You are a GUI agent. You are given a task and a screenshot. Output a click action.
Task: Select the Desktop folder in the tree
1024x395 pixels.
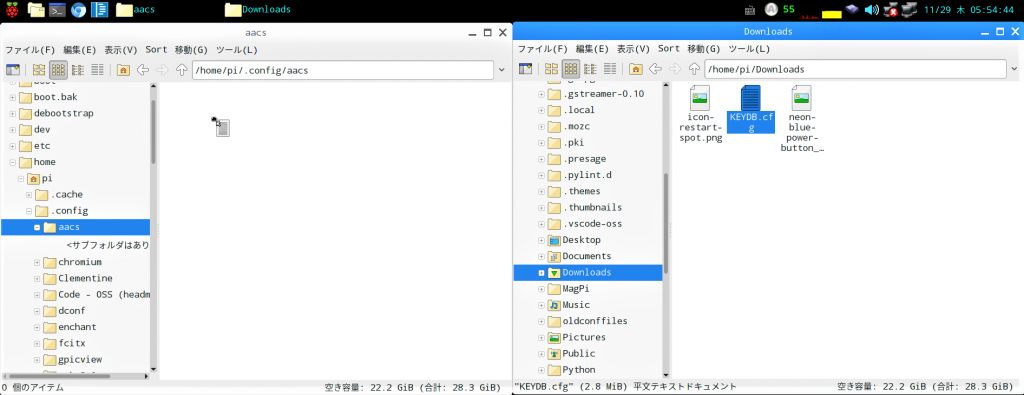[581, 240]
